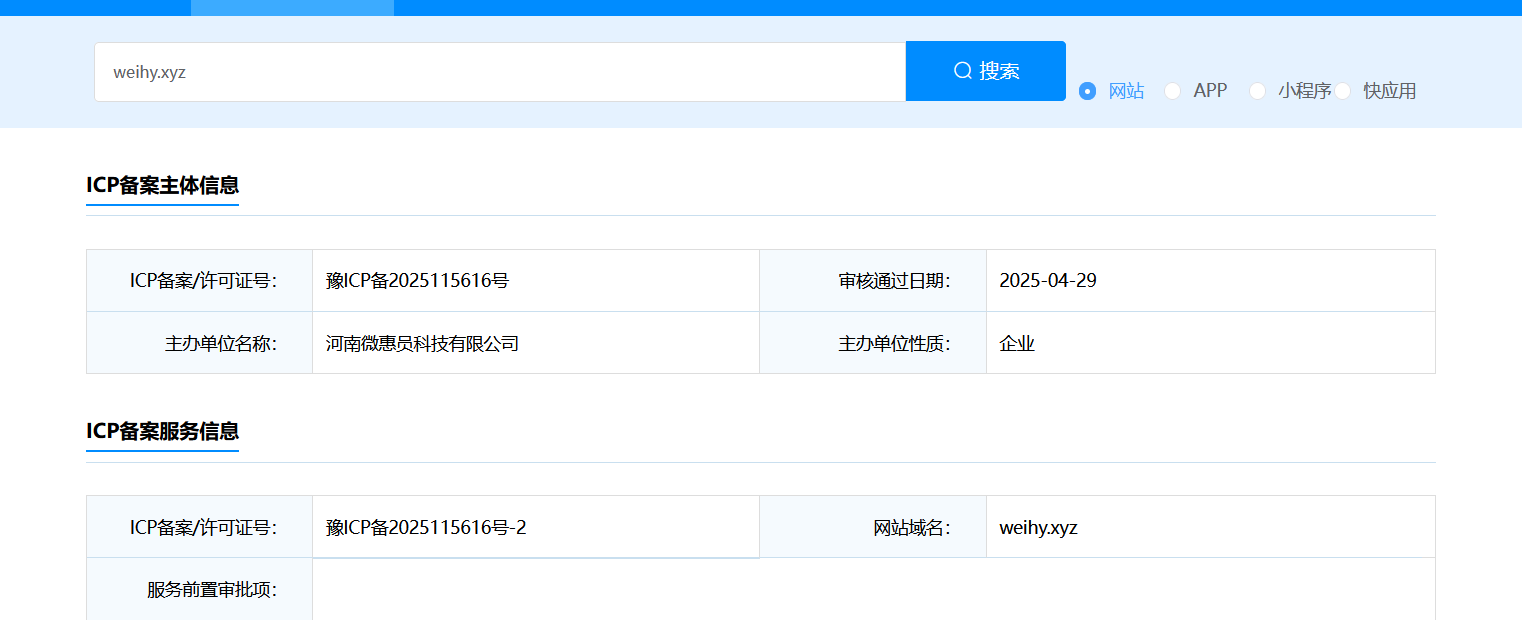Click the highlighted tab in the top bar
Image resolution: width=1522 pixels, height=620 pixels.
[x=292, y=8]
